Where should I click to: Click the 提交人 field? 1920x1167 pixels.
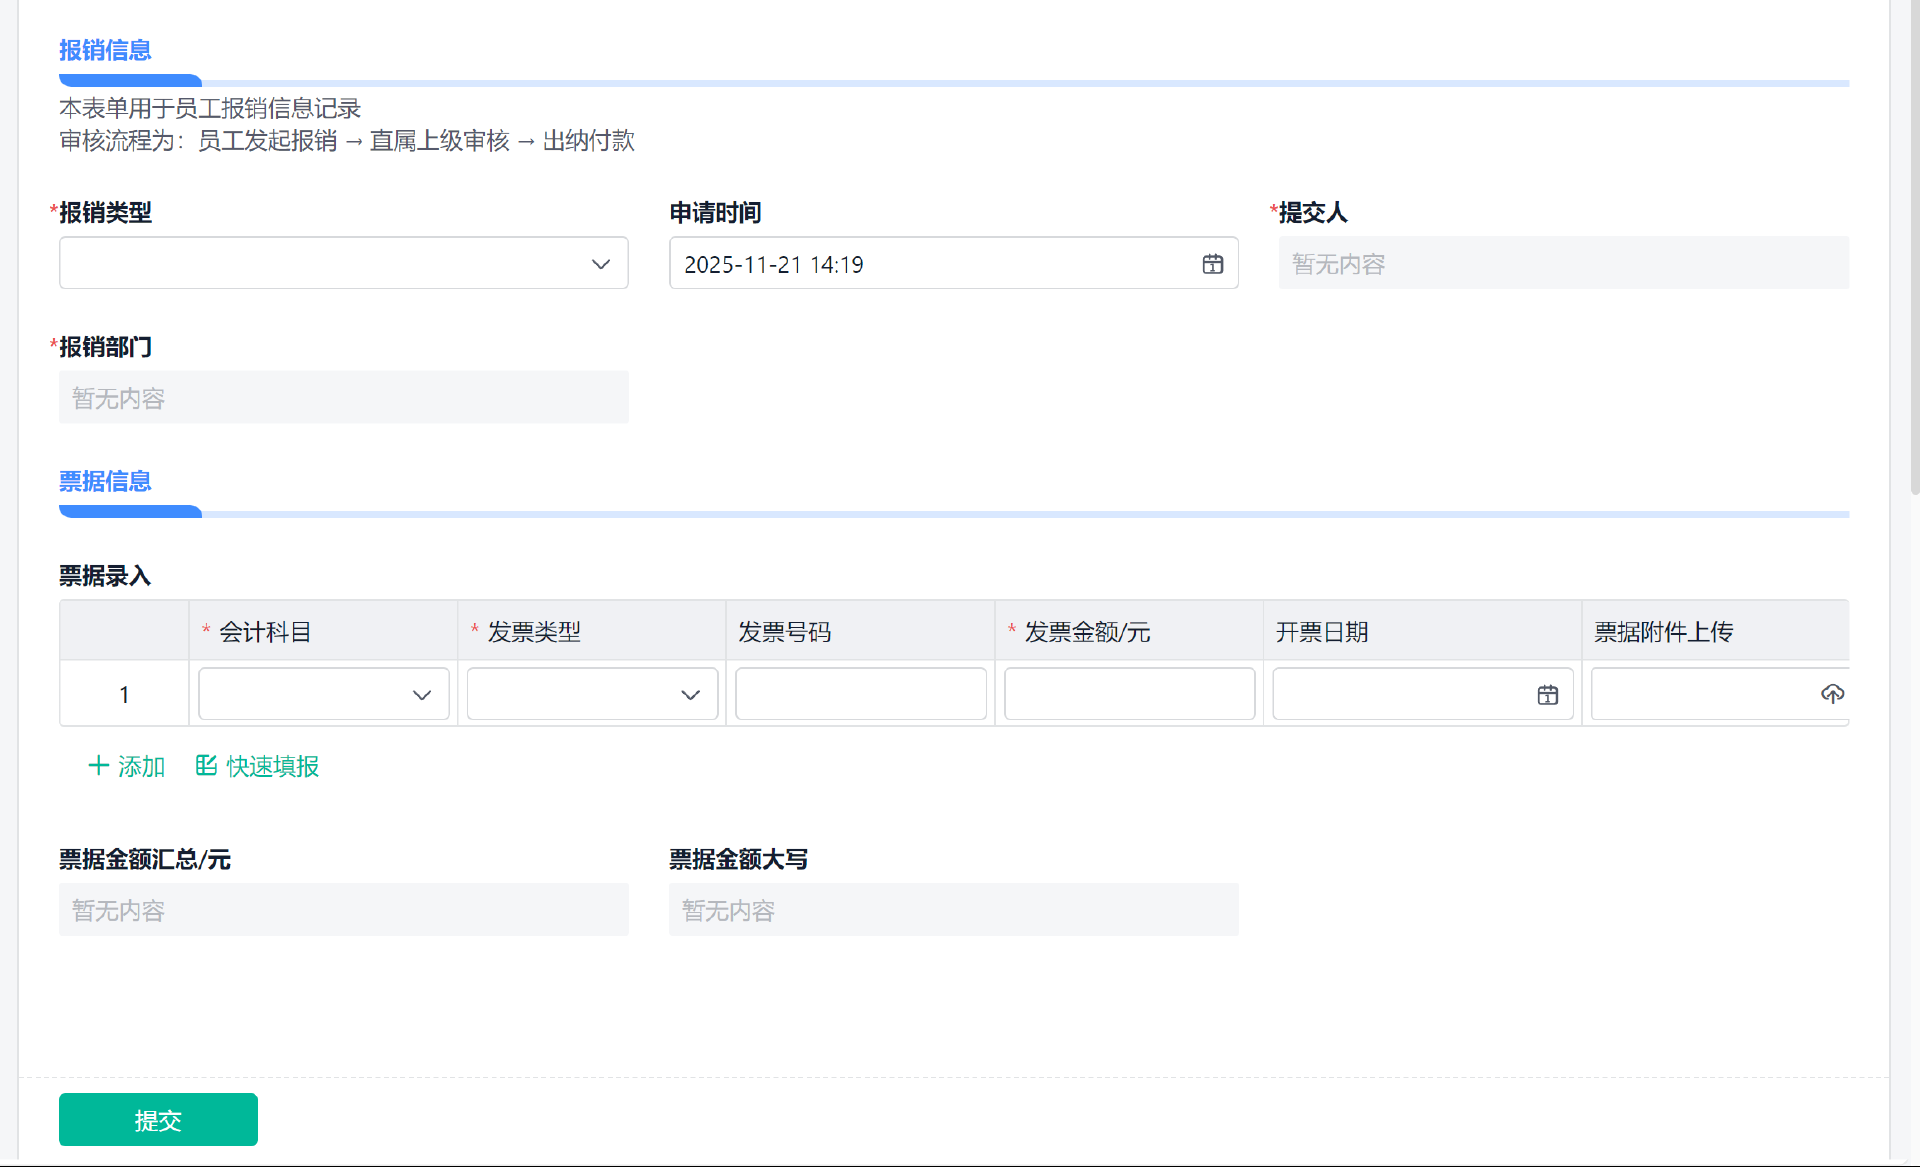point(1563,264)
